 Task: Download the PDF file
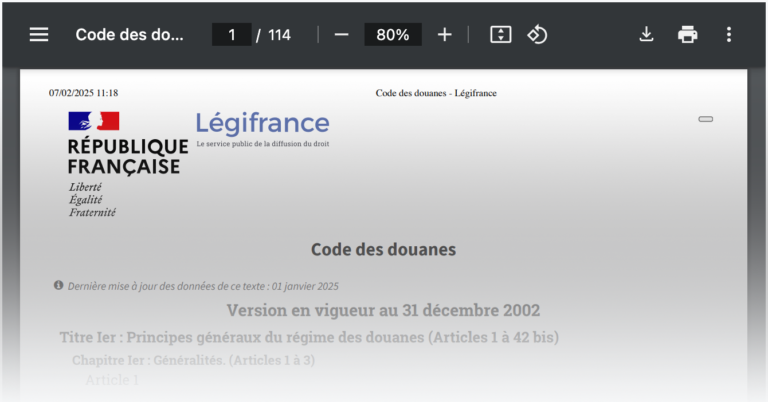click(646, 34)
